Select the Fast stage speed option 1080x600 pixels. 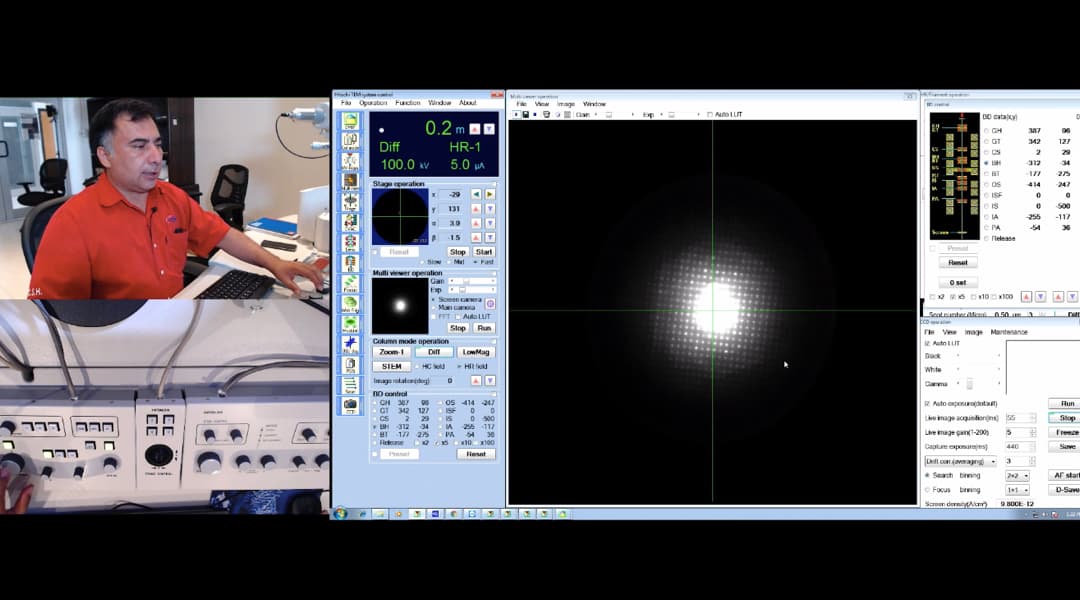point(475,262)
